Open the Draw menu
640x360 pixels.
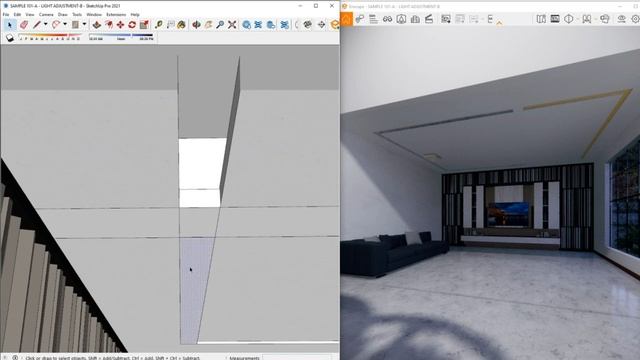[x=63, y=14]
